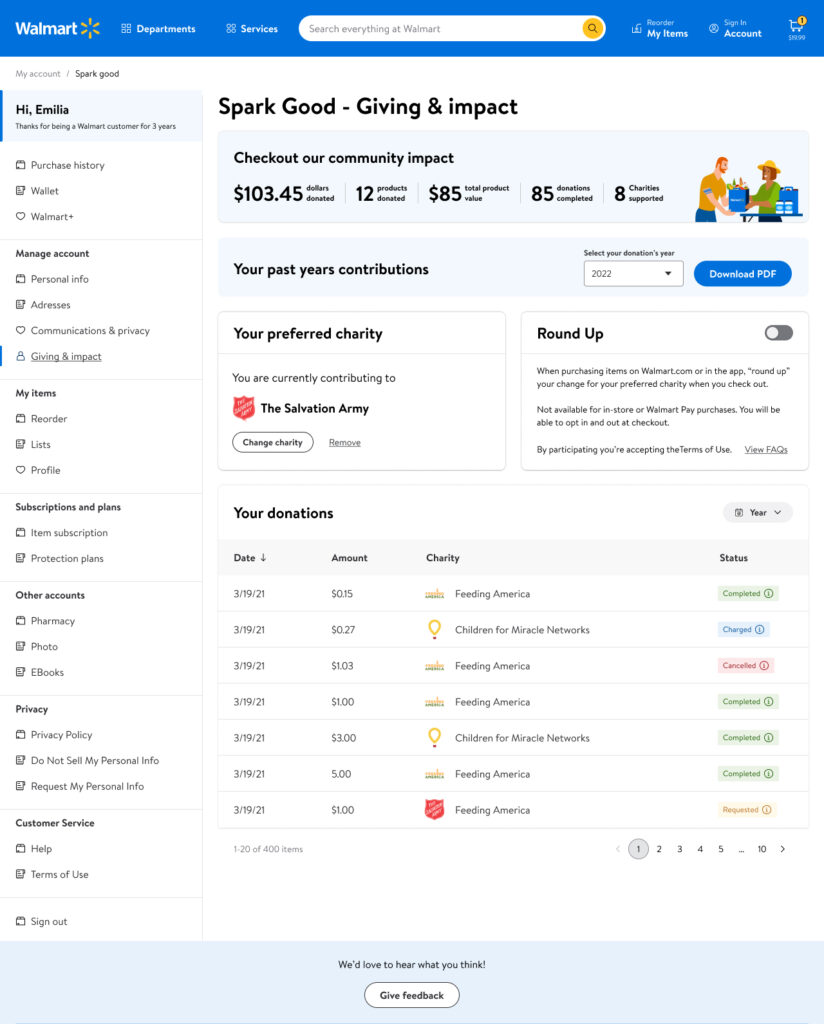The width and height of the screenshot is (824, 1024).
Task: Open the Services menu
Action: (x=252, y=29)
